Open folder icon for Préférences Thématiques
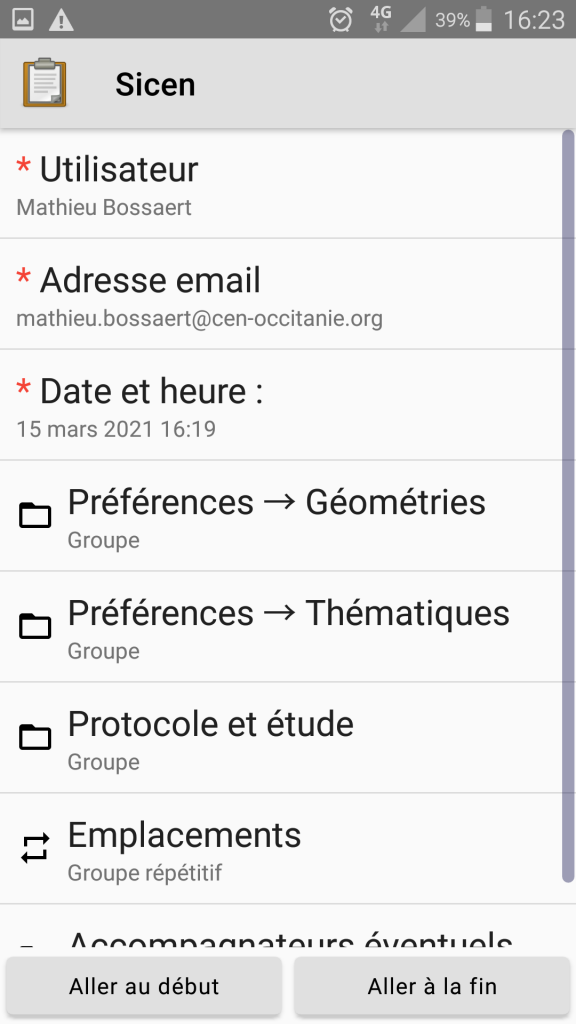Image resolution: width=576 pixels, height=1024 pixels. 35,626
